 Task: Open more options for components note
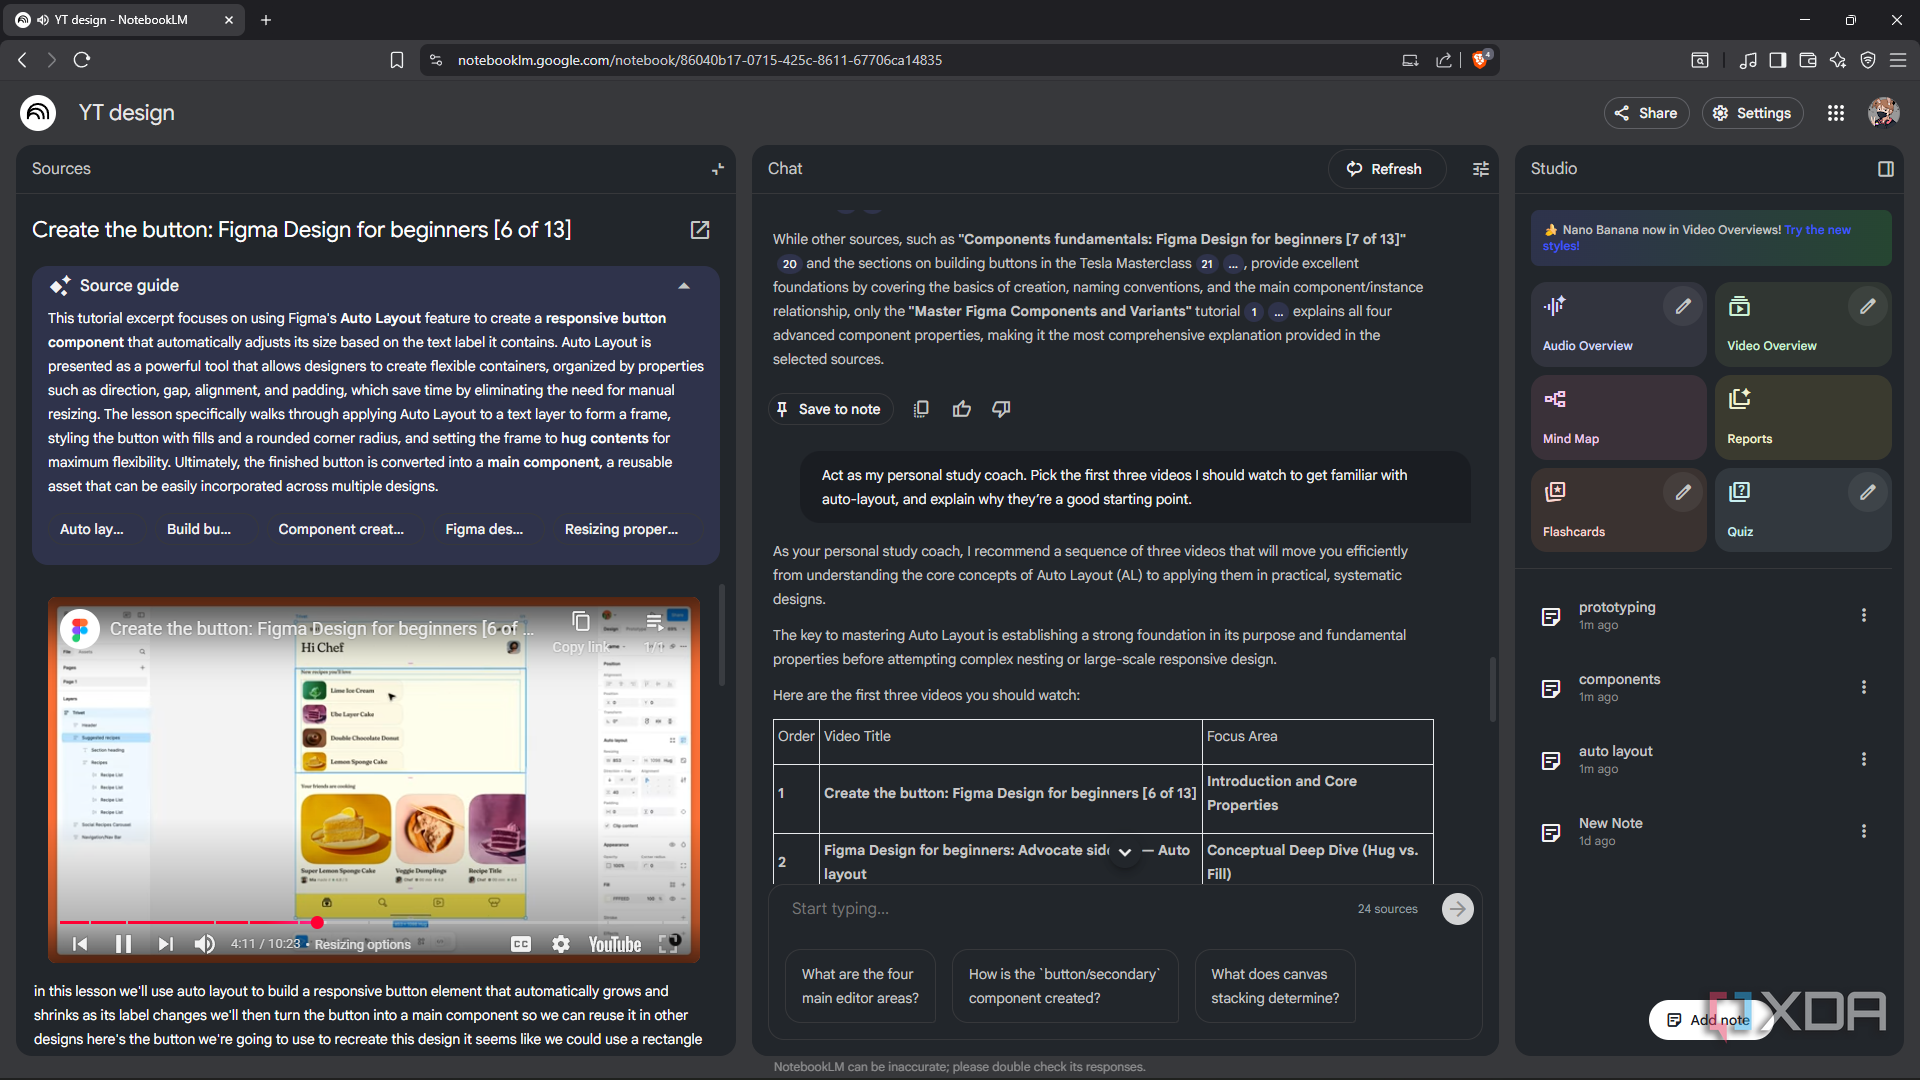[x=1863, y=687]
